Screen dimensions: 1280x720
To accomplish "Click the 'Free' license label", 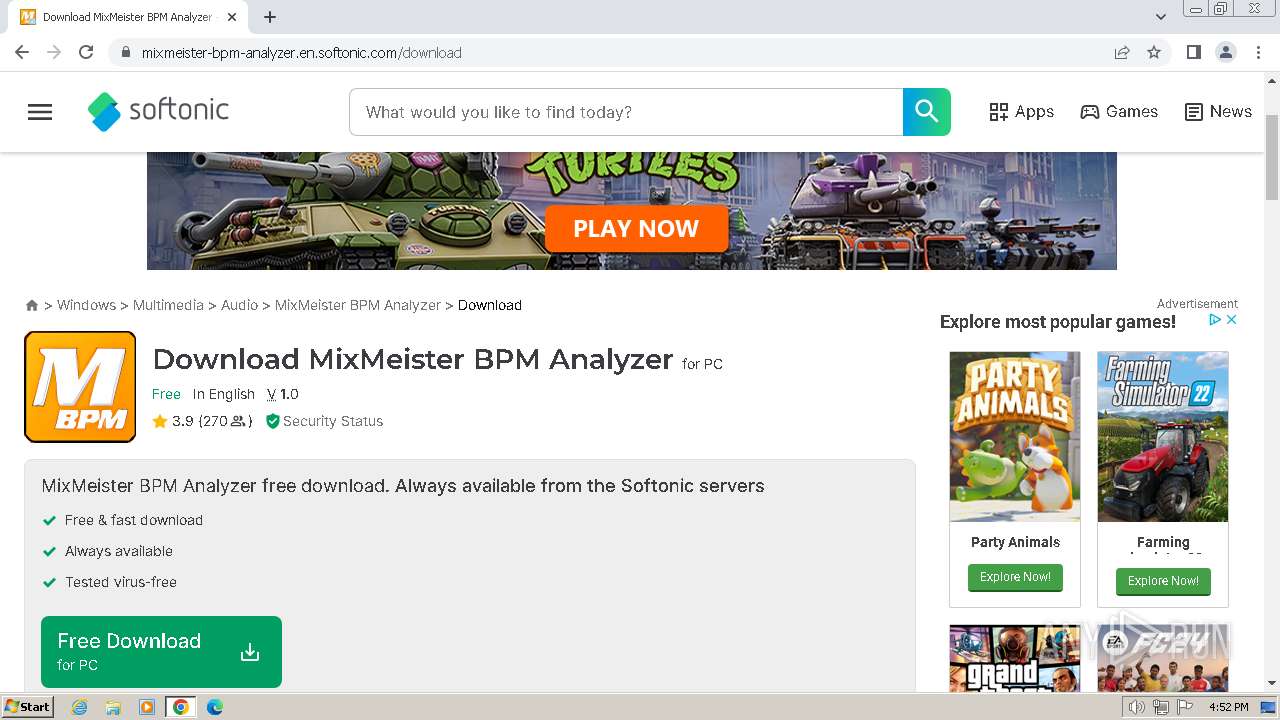I will coord(166,394).
